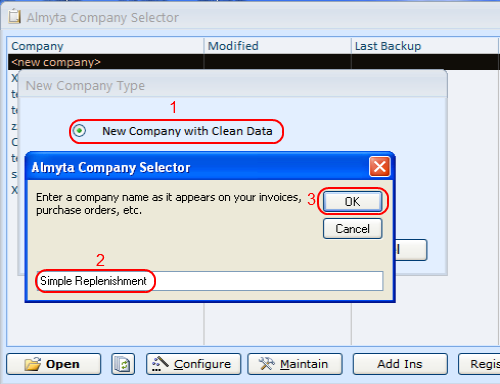
Task: Click the Add Ins button
Action: 400,364
